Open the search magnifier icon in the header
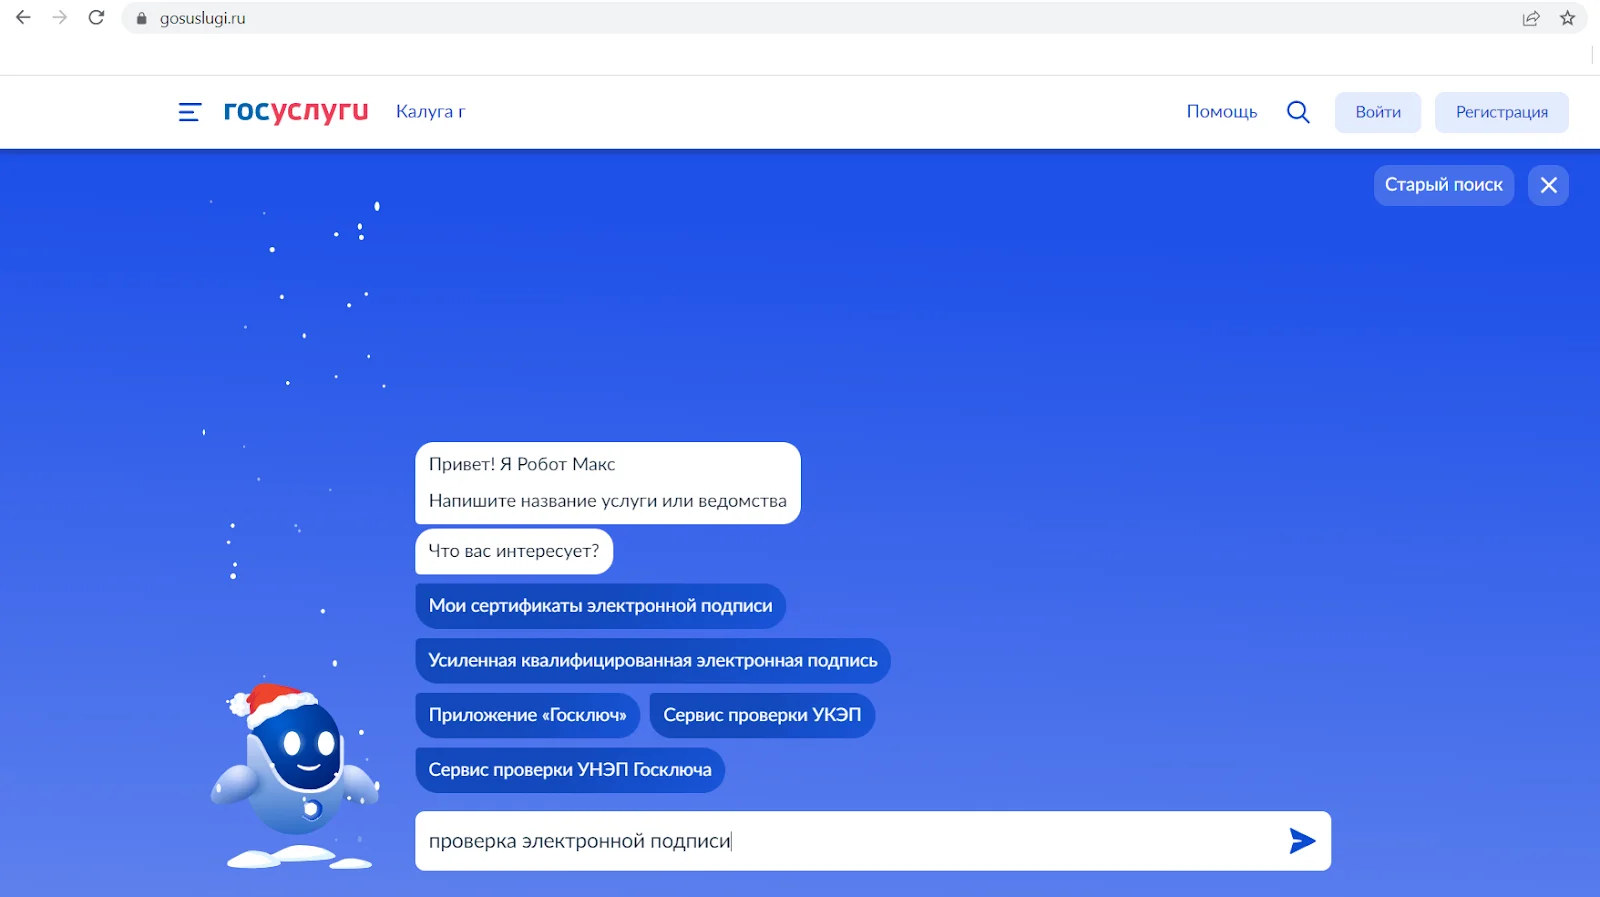 [x=1298, y=112]
